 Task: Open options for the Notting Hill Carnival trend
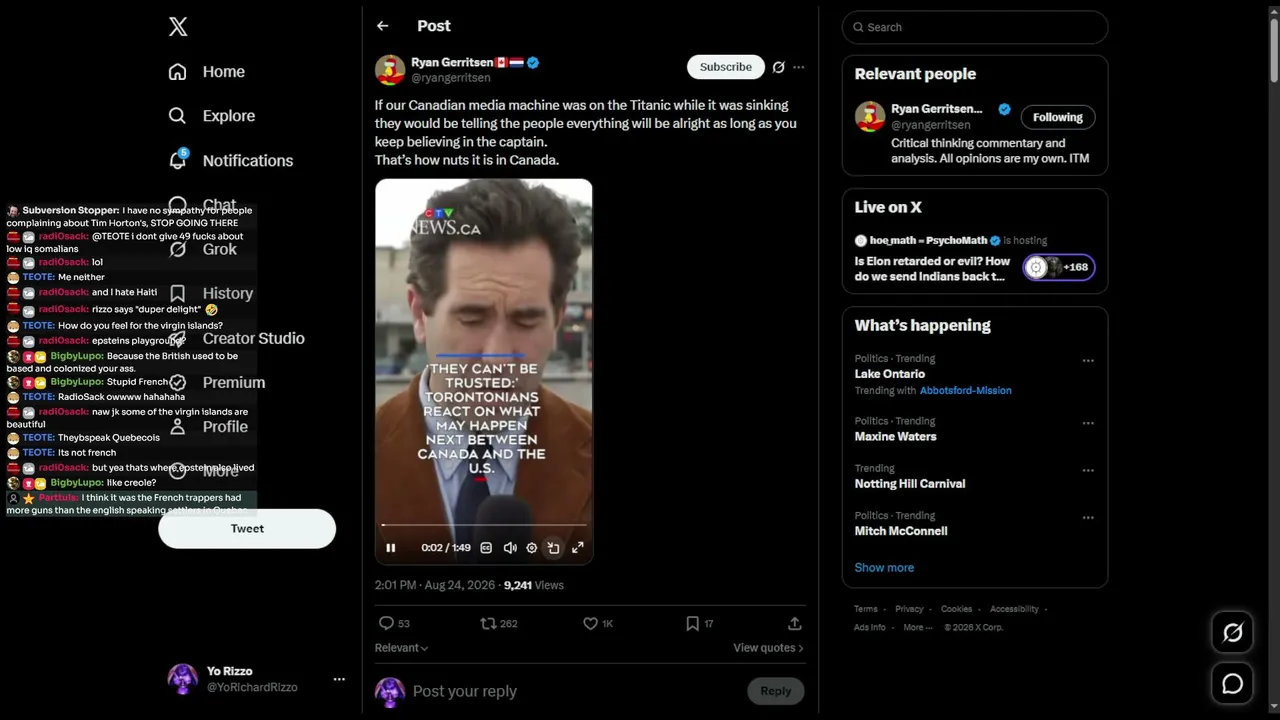[1088, 470]
